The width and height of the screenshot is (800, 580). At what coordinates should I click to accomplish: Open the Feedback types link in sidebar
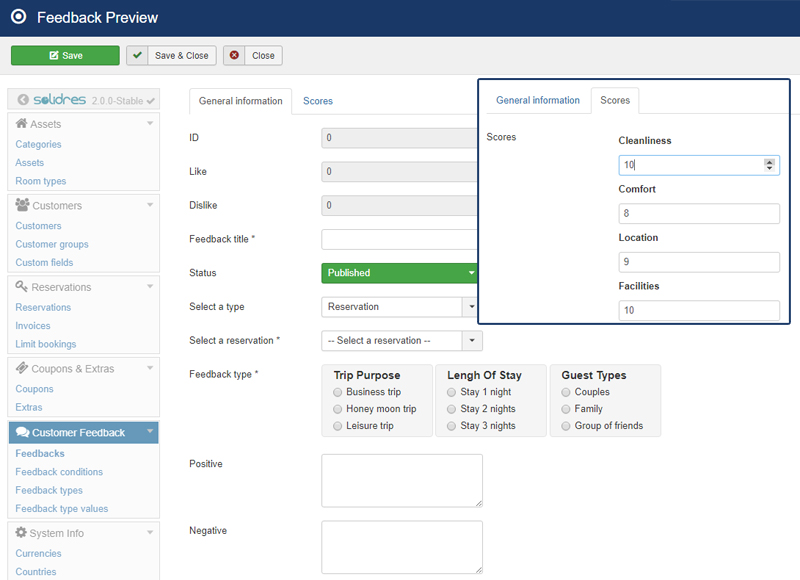click(x=48, y=490)
